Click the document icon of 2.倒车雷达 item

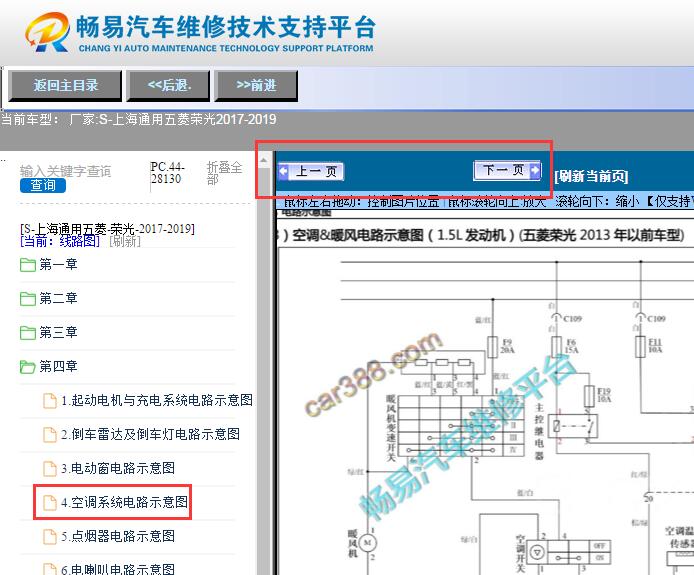[50, 435]
